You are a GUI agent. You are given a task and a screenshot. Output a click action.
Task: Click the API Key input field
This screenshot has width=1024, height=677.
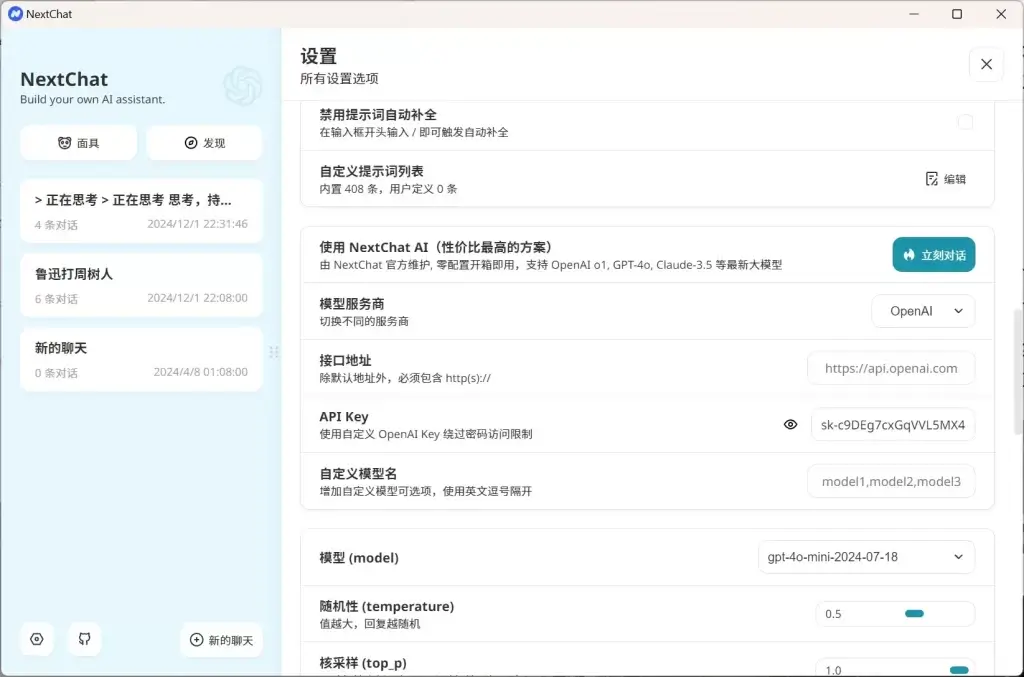[892, 425]
